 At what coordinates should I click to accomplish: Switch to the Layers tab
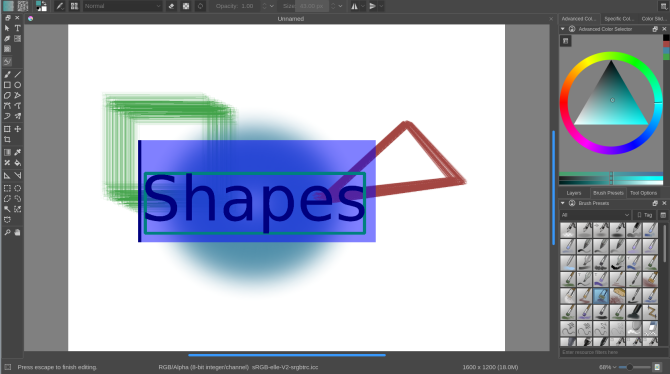574,193
